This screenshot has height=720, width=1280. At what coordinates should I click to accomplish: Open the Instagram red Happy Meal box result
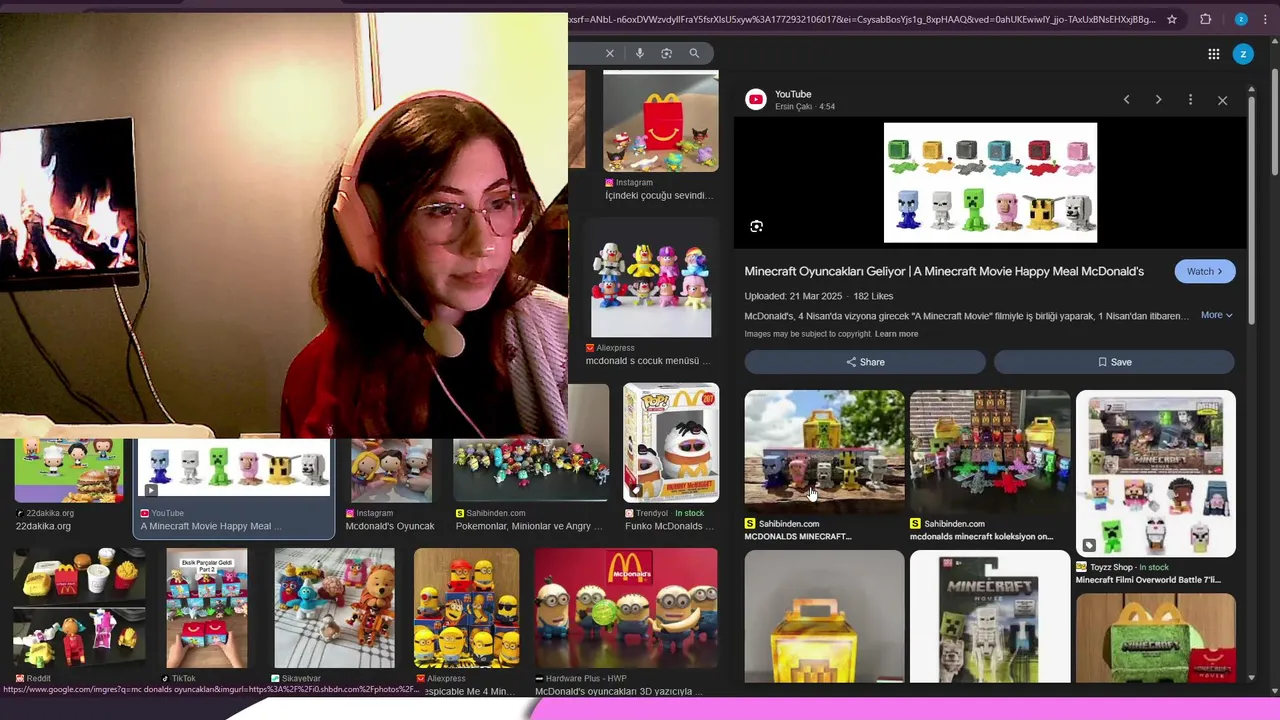click(x=660, y=121)
